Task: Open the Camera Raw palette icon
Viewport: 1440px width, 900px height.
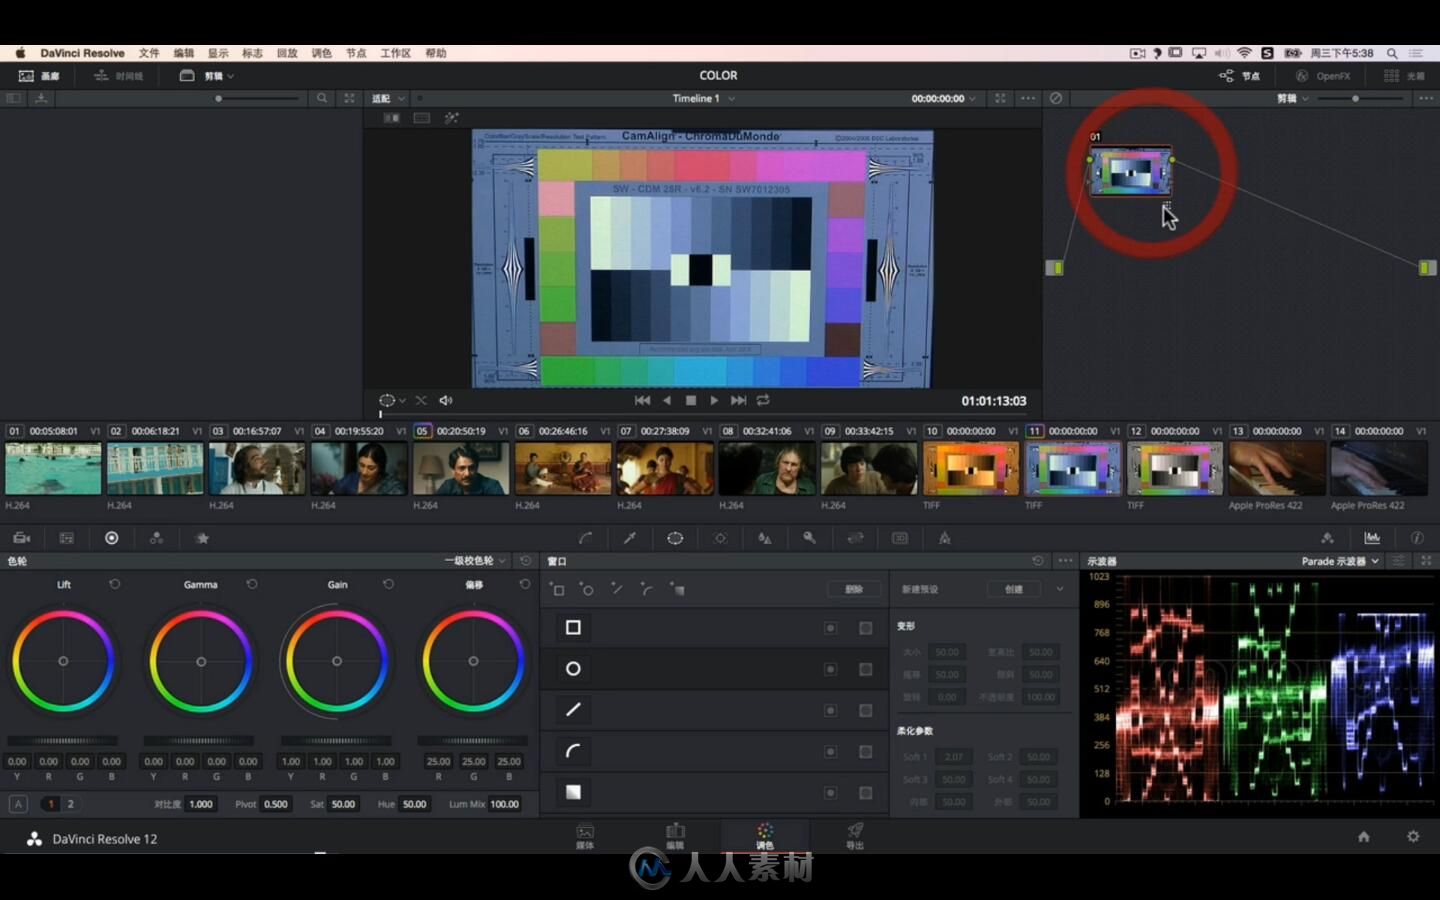Action: (21, 538)
